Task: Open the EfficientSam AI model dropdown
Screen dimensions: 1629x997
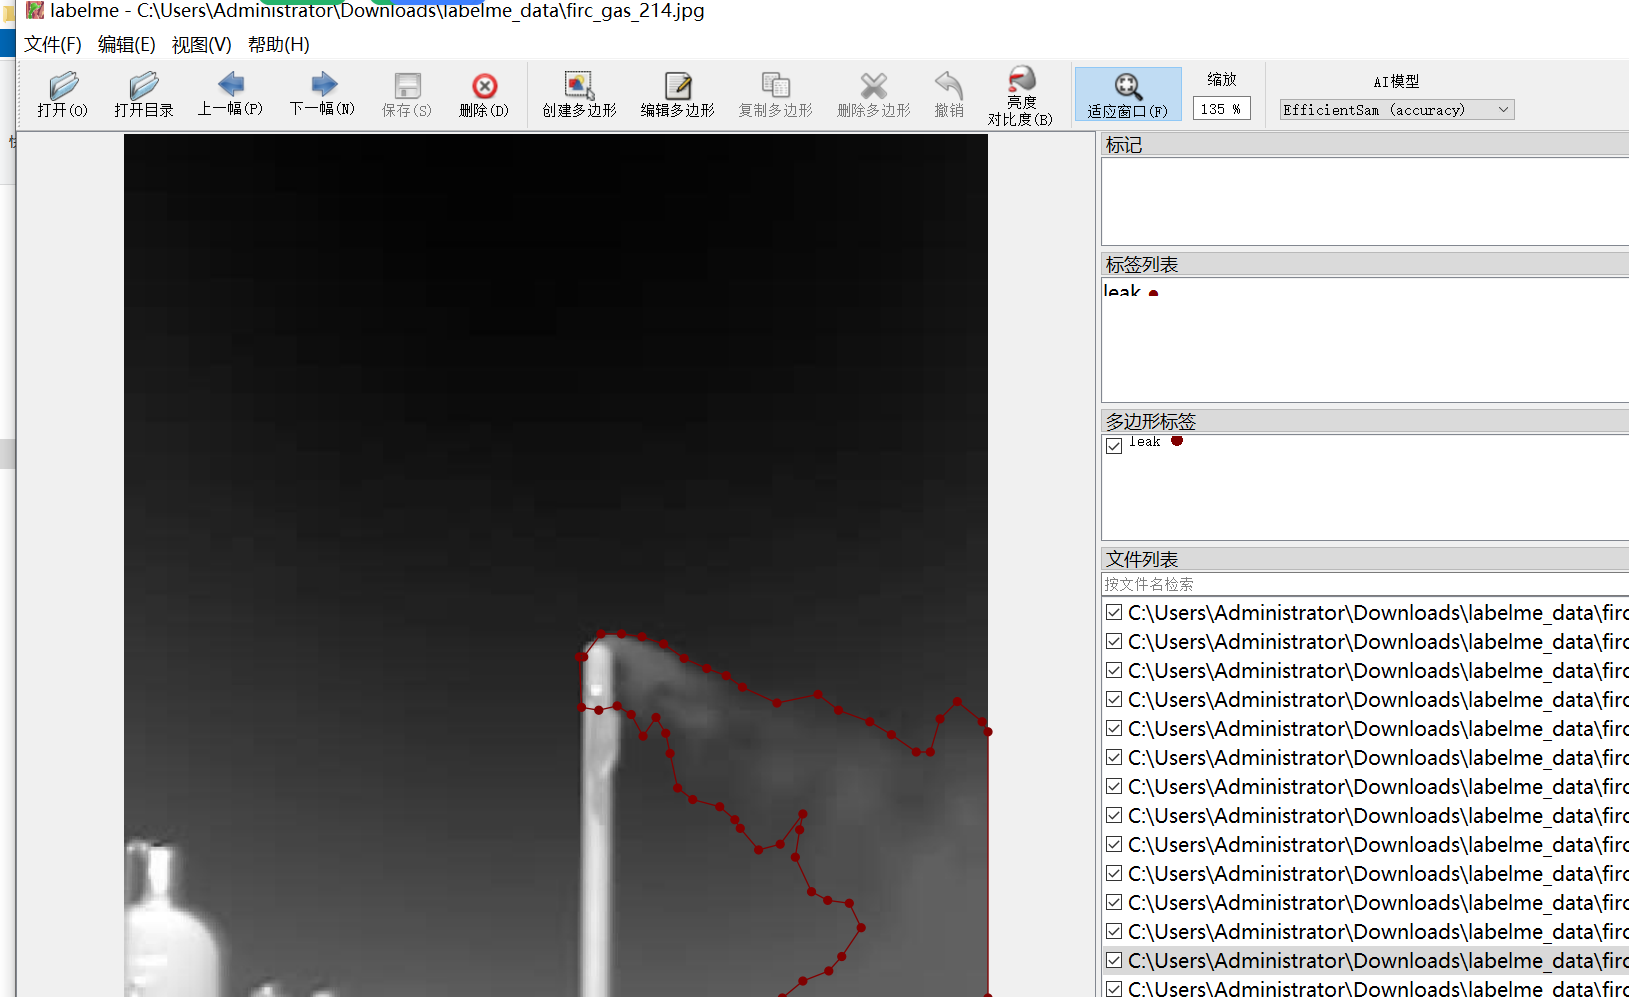Action: pos(1396,110)
